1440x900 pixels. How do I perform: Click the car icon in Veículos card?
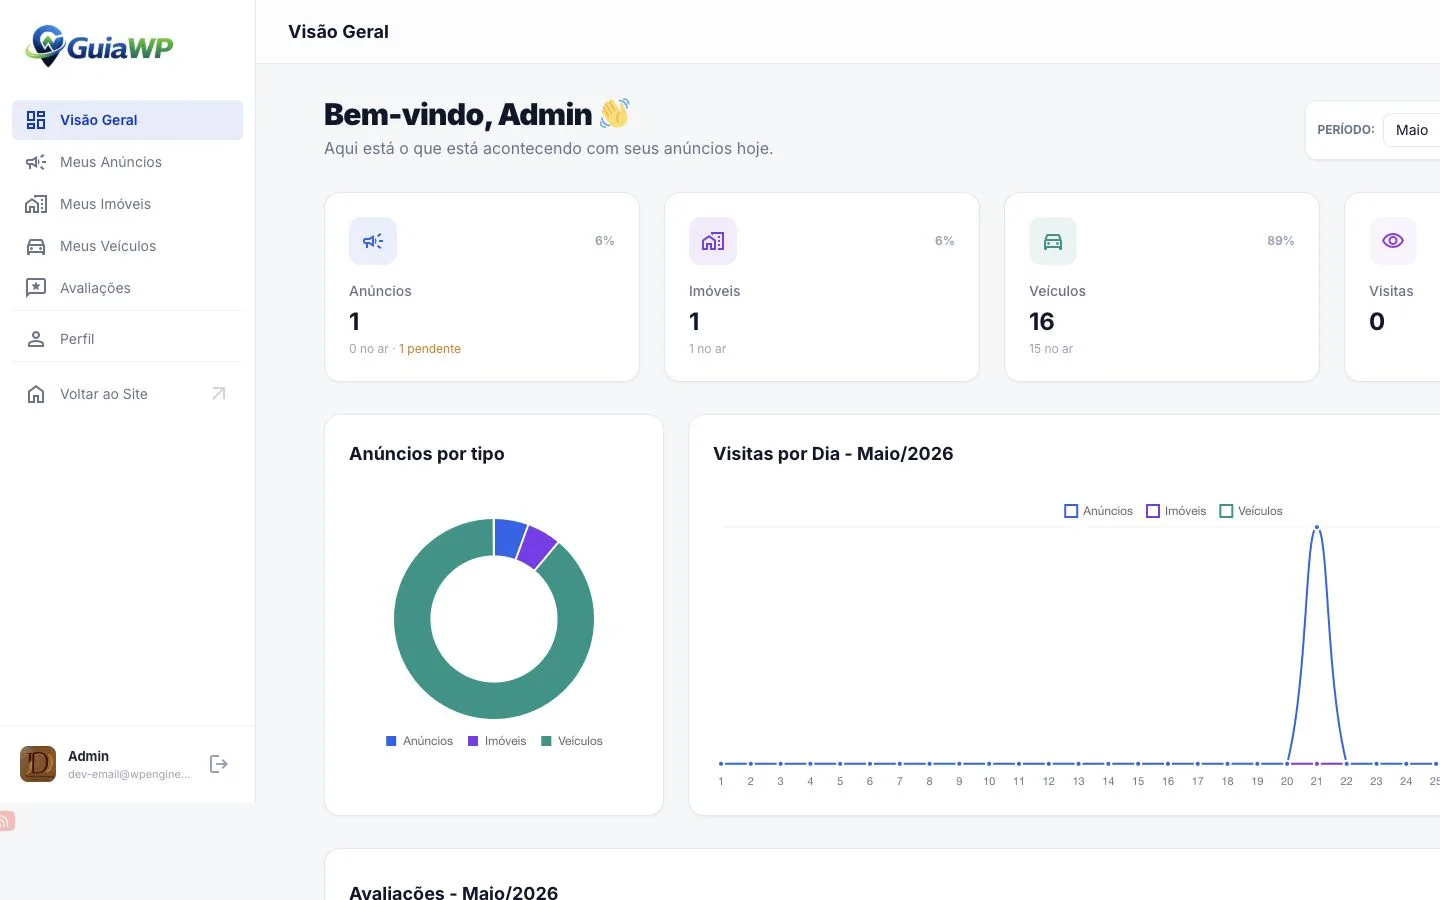[x=1053, y=241]
